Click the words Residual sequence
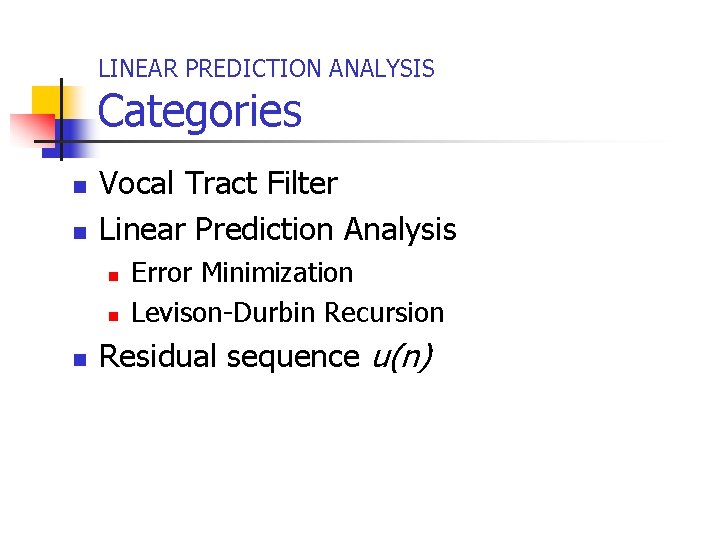Viewport: 720px width, 540px height. pos(230,356)
